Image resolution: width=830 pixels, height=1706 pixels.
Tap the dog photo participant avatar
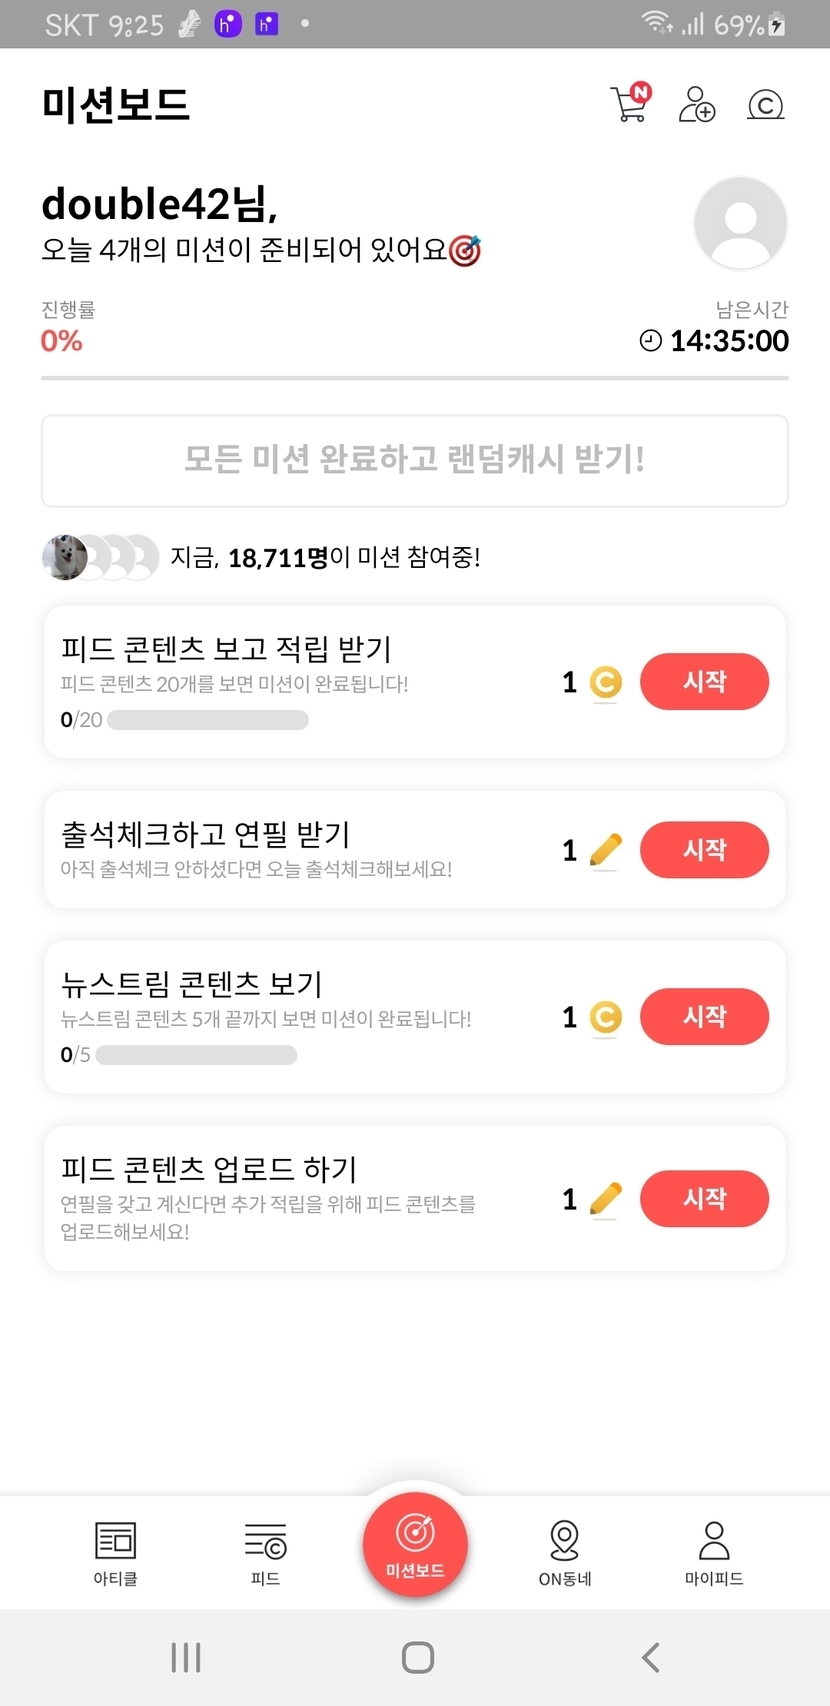click(x=65, y=557)
